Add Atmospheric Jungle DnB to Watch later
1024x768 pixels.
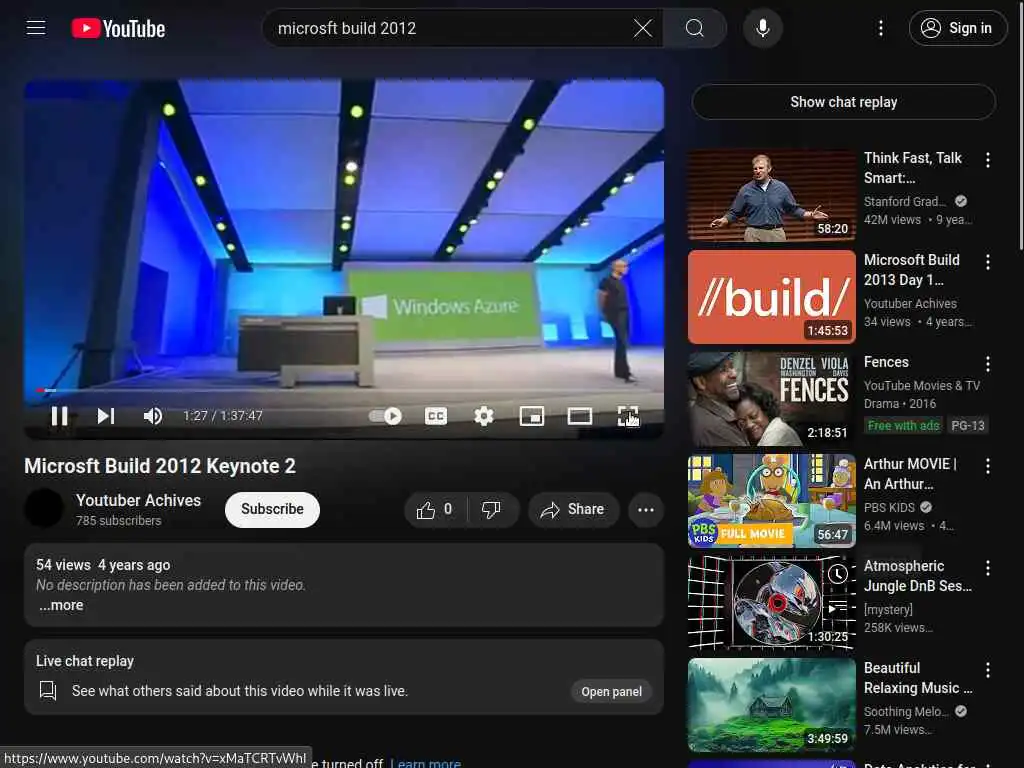838,574
